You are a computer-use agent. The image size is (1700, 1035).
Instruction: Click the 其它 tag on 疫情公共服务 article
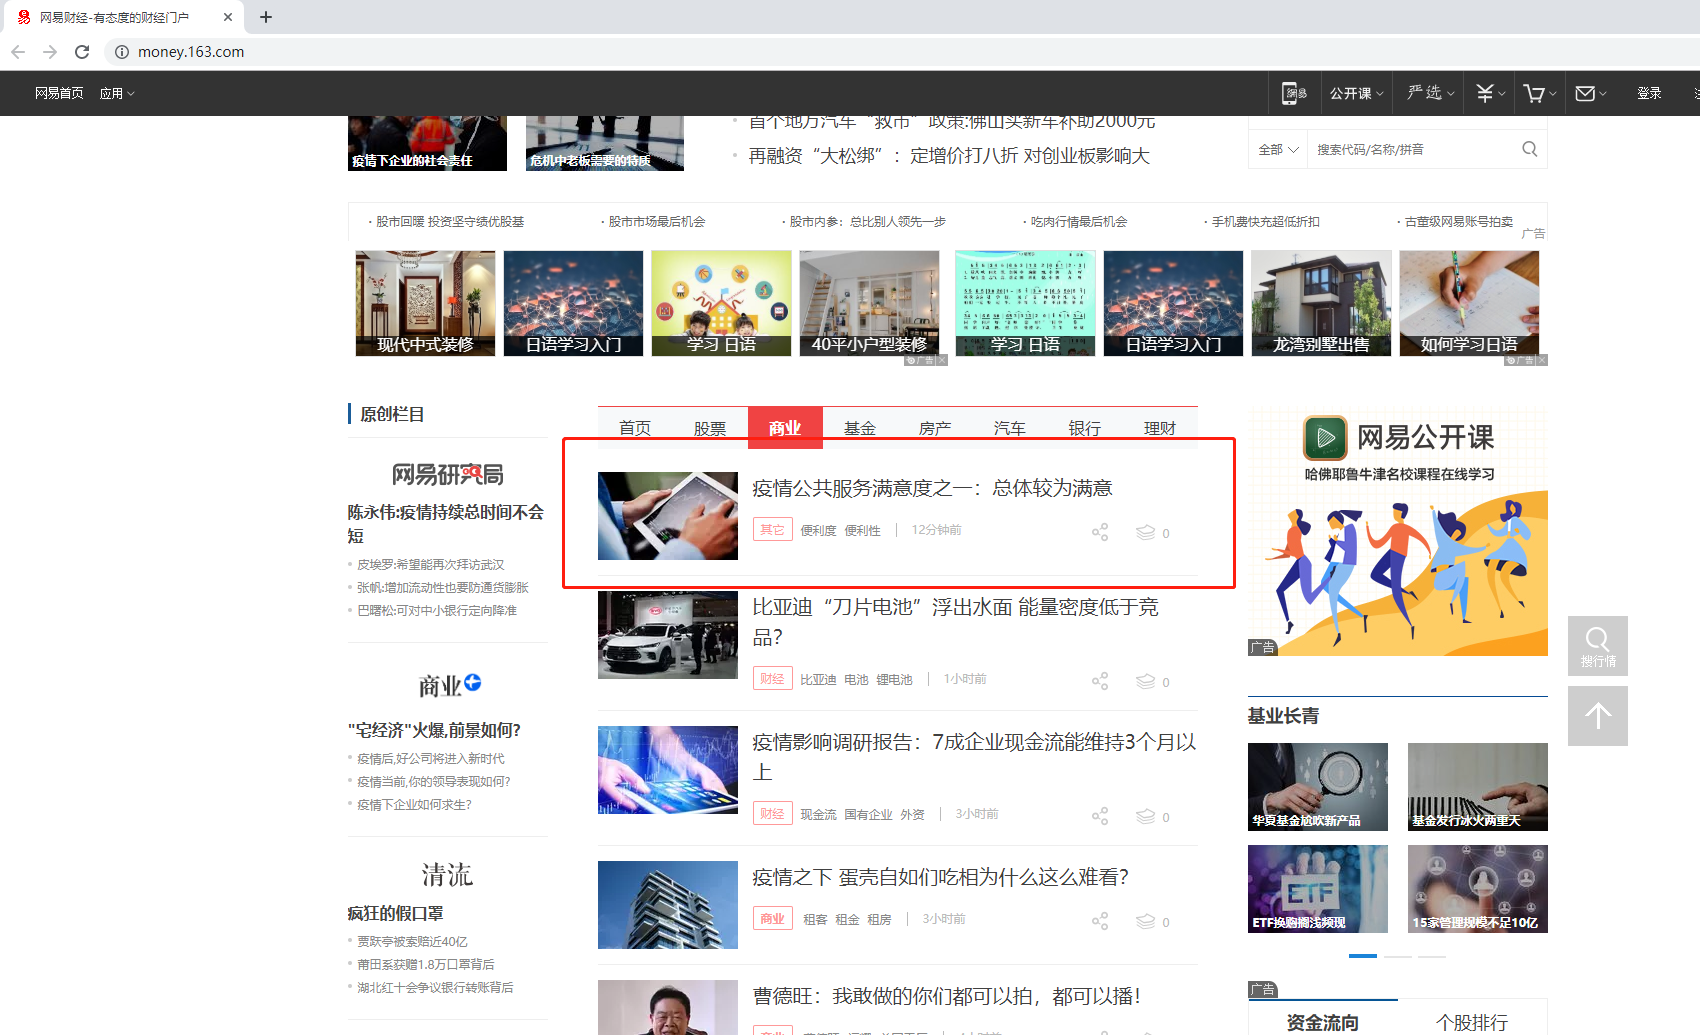click(773, 530)
